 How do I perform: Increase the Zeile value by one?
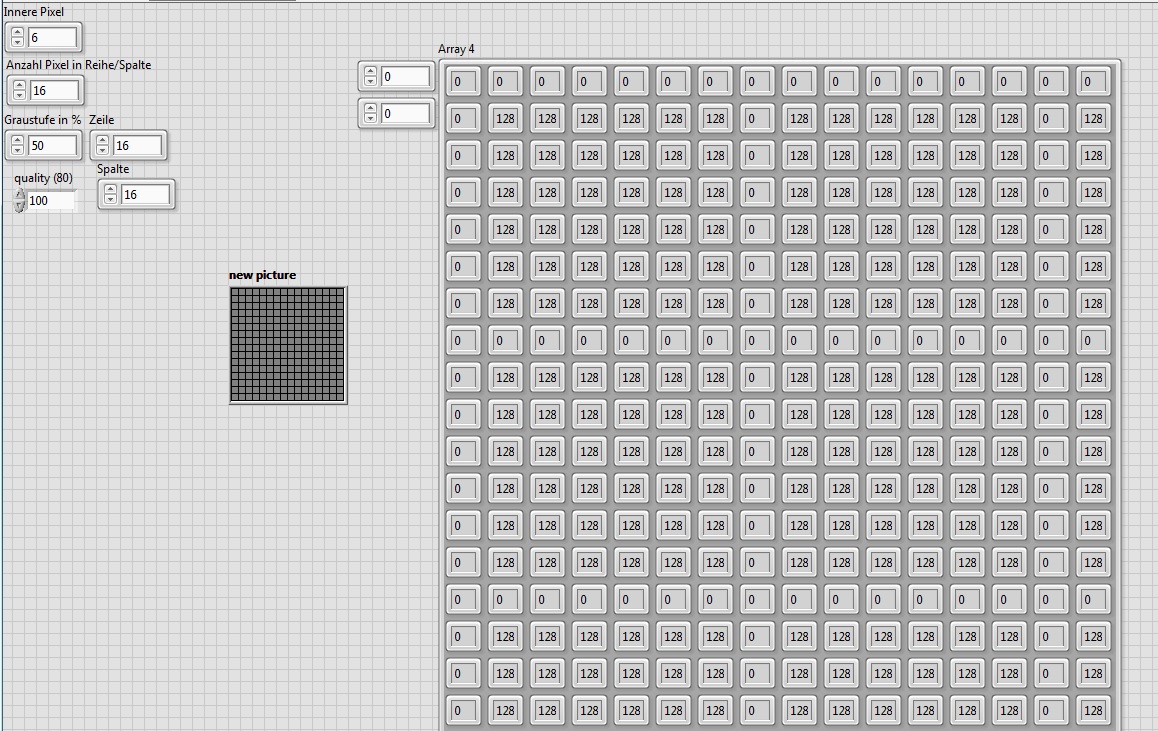coord(103,140)
